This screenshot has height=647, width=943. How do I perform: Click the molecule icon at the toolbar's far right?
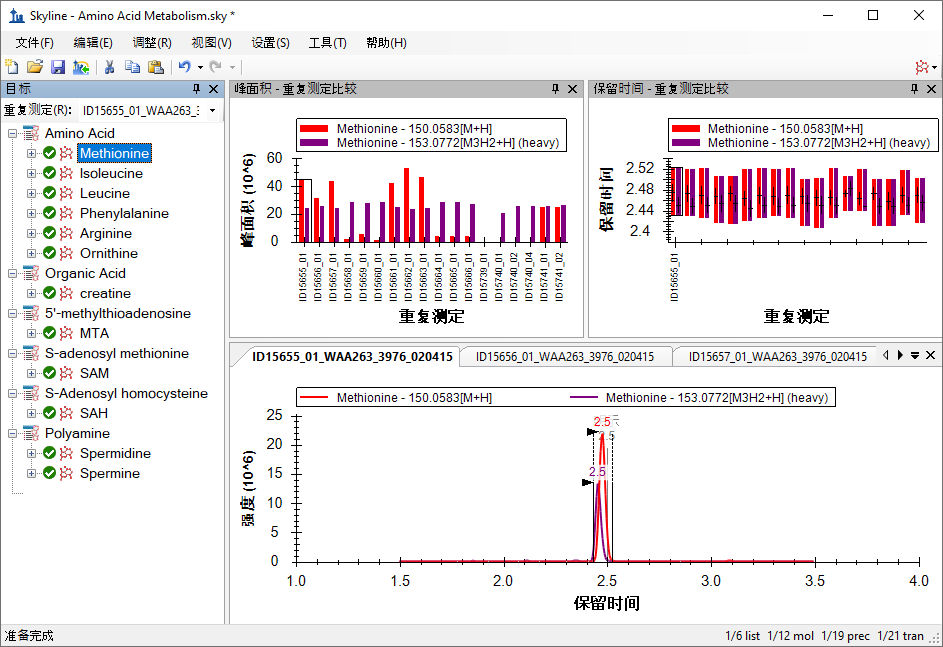click(x=920, y=67)
